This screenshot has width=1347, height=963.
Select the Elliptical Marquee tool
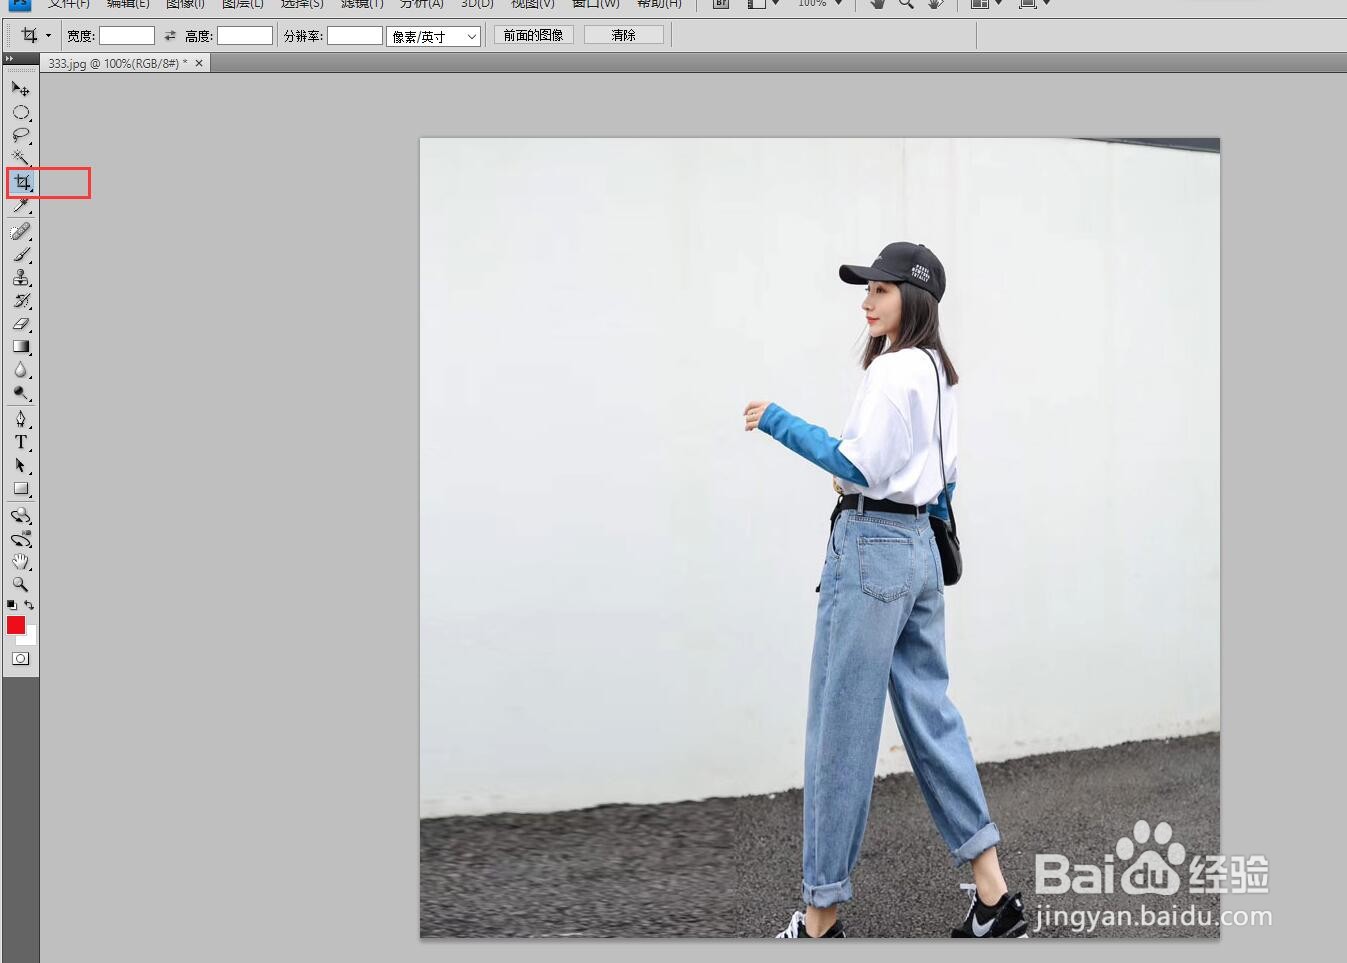pyautogui.click(x=20, y=112)
